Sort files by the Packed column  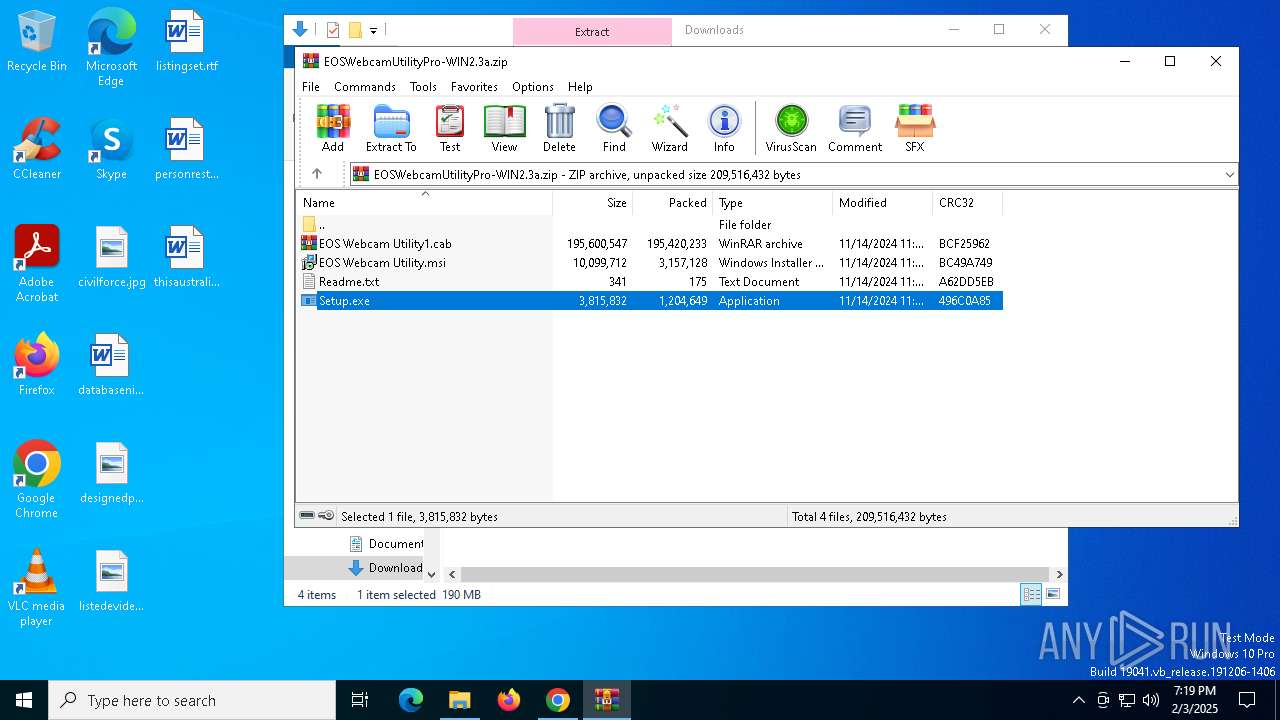pyautogui.click(x=673, y=203)
